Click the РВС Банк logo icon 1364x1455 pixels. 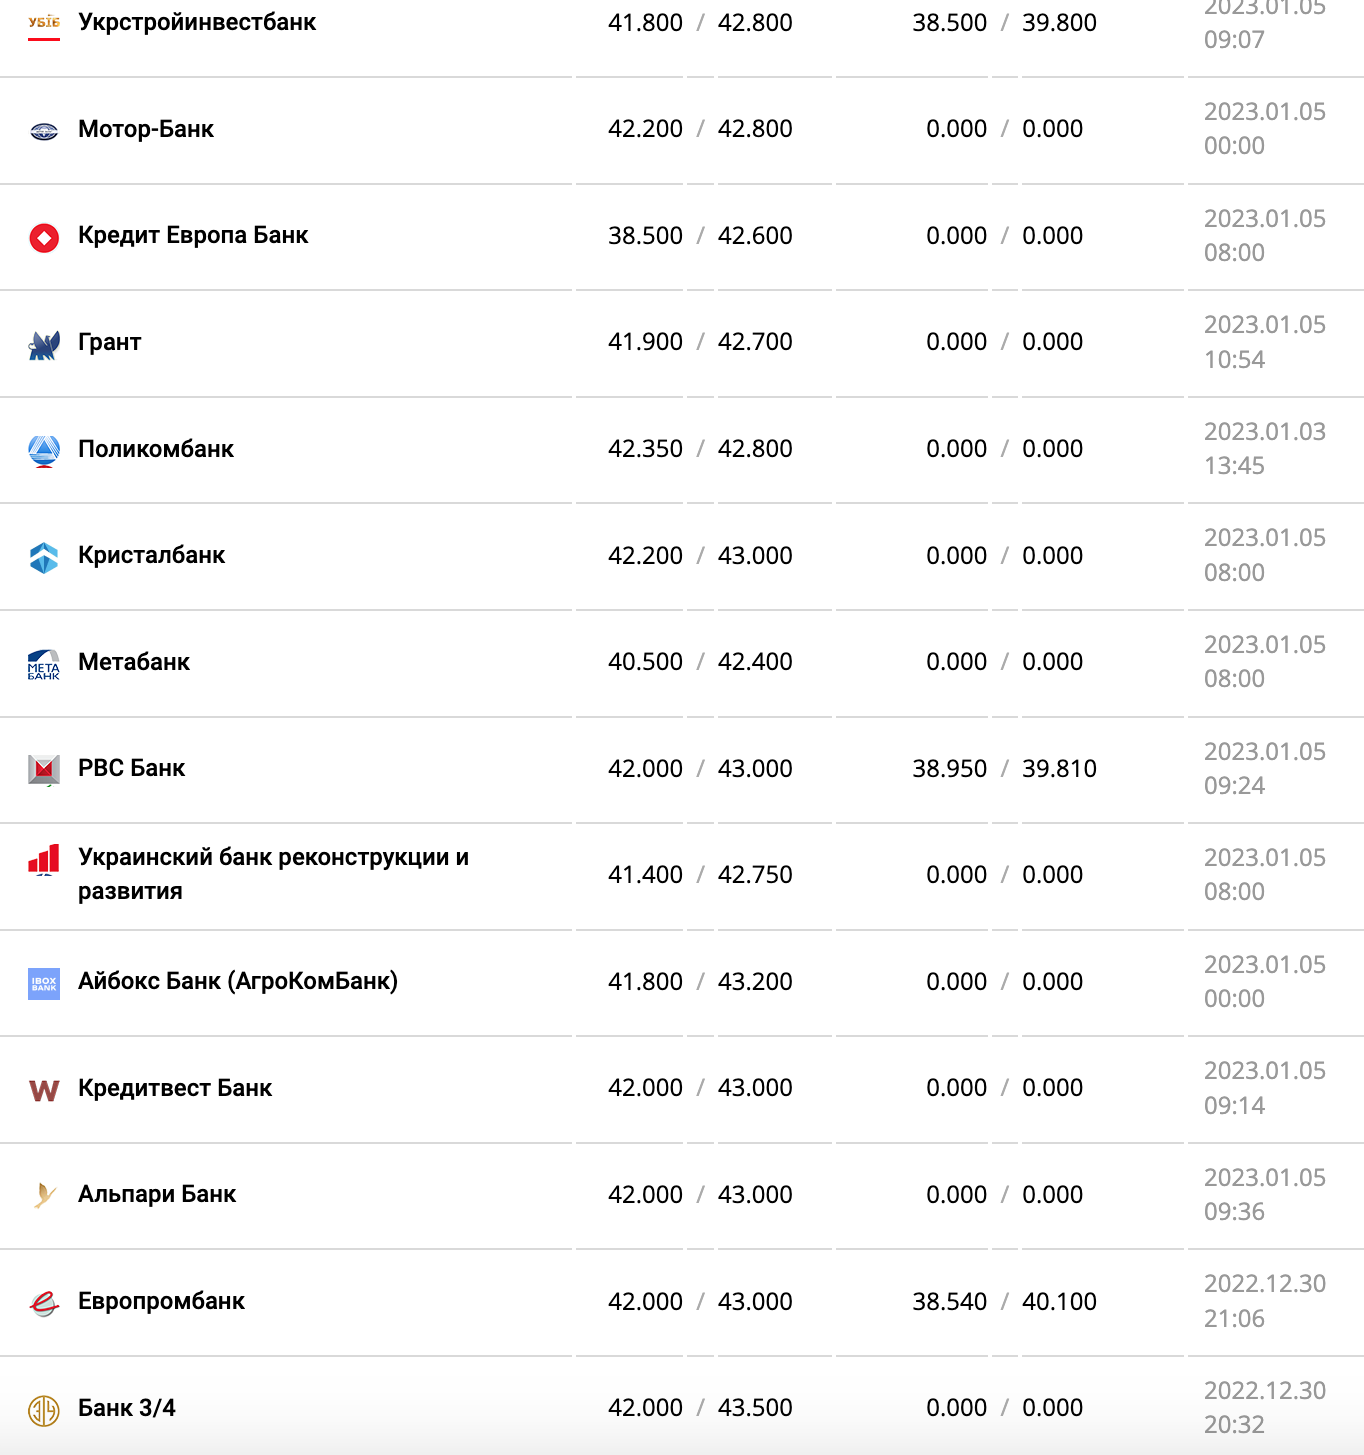tap(44, 770)
